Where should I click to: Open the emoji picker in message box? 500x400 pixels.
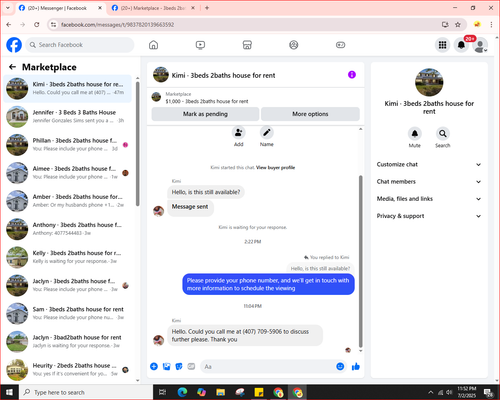340,366
